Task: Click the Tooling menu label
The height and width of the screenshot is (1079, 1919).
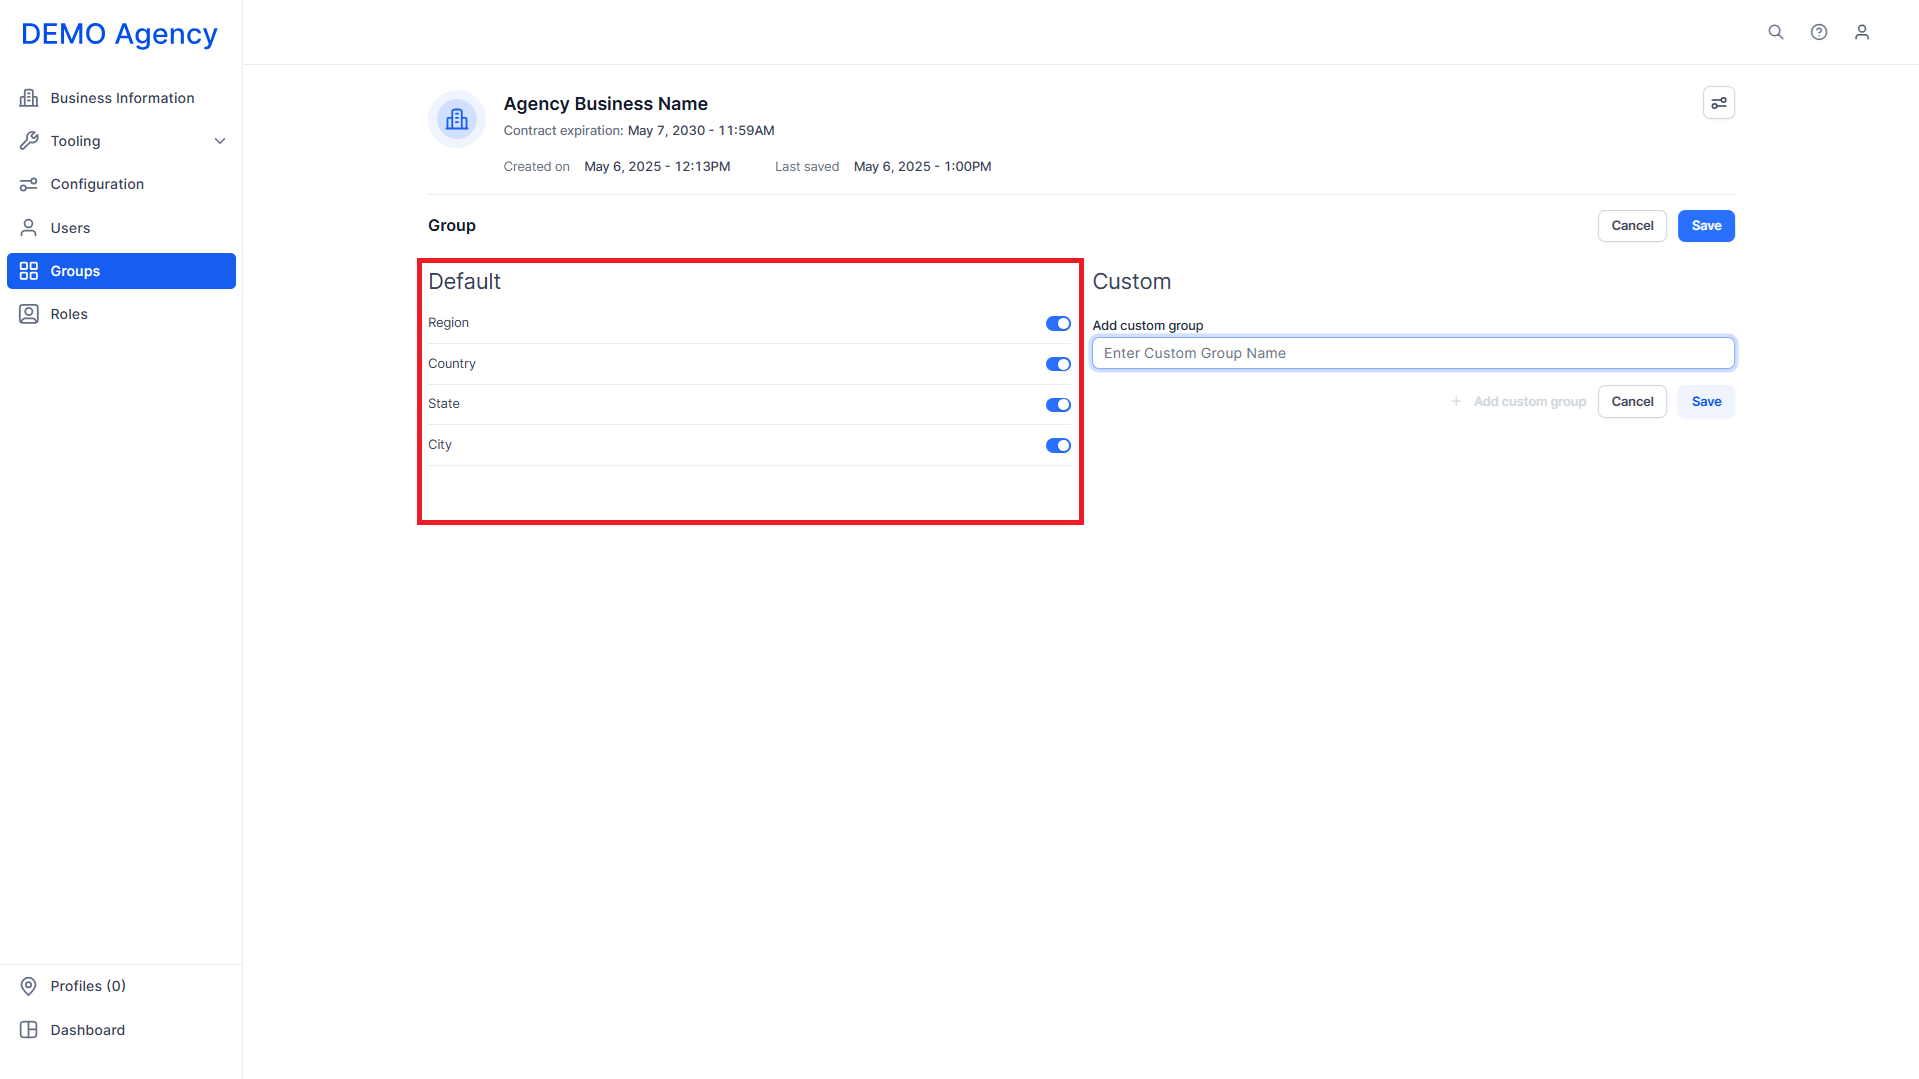Action: click(76, 141)
